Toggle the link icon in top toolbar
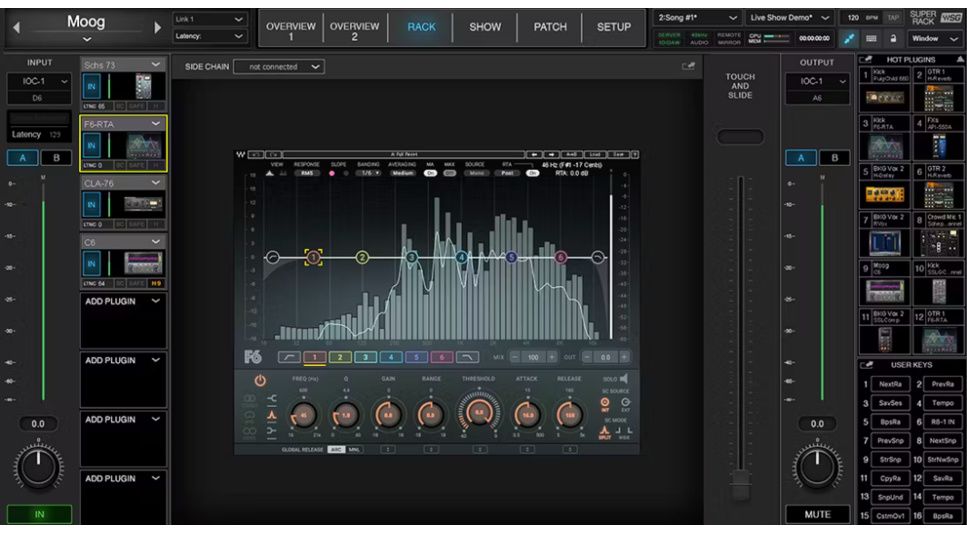Image resolution: width=967 pixels, height=533 pixels. [x=849, y=38]
